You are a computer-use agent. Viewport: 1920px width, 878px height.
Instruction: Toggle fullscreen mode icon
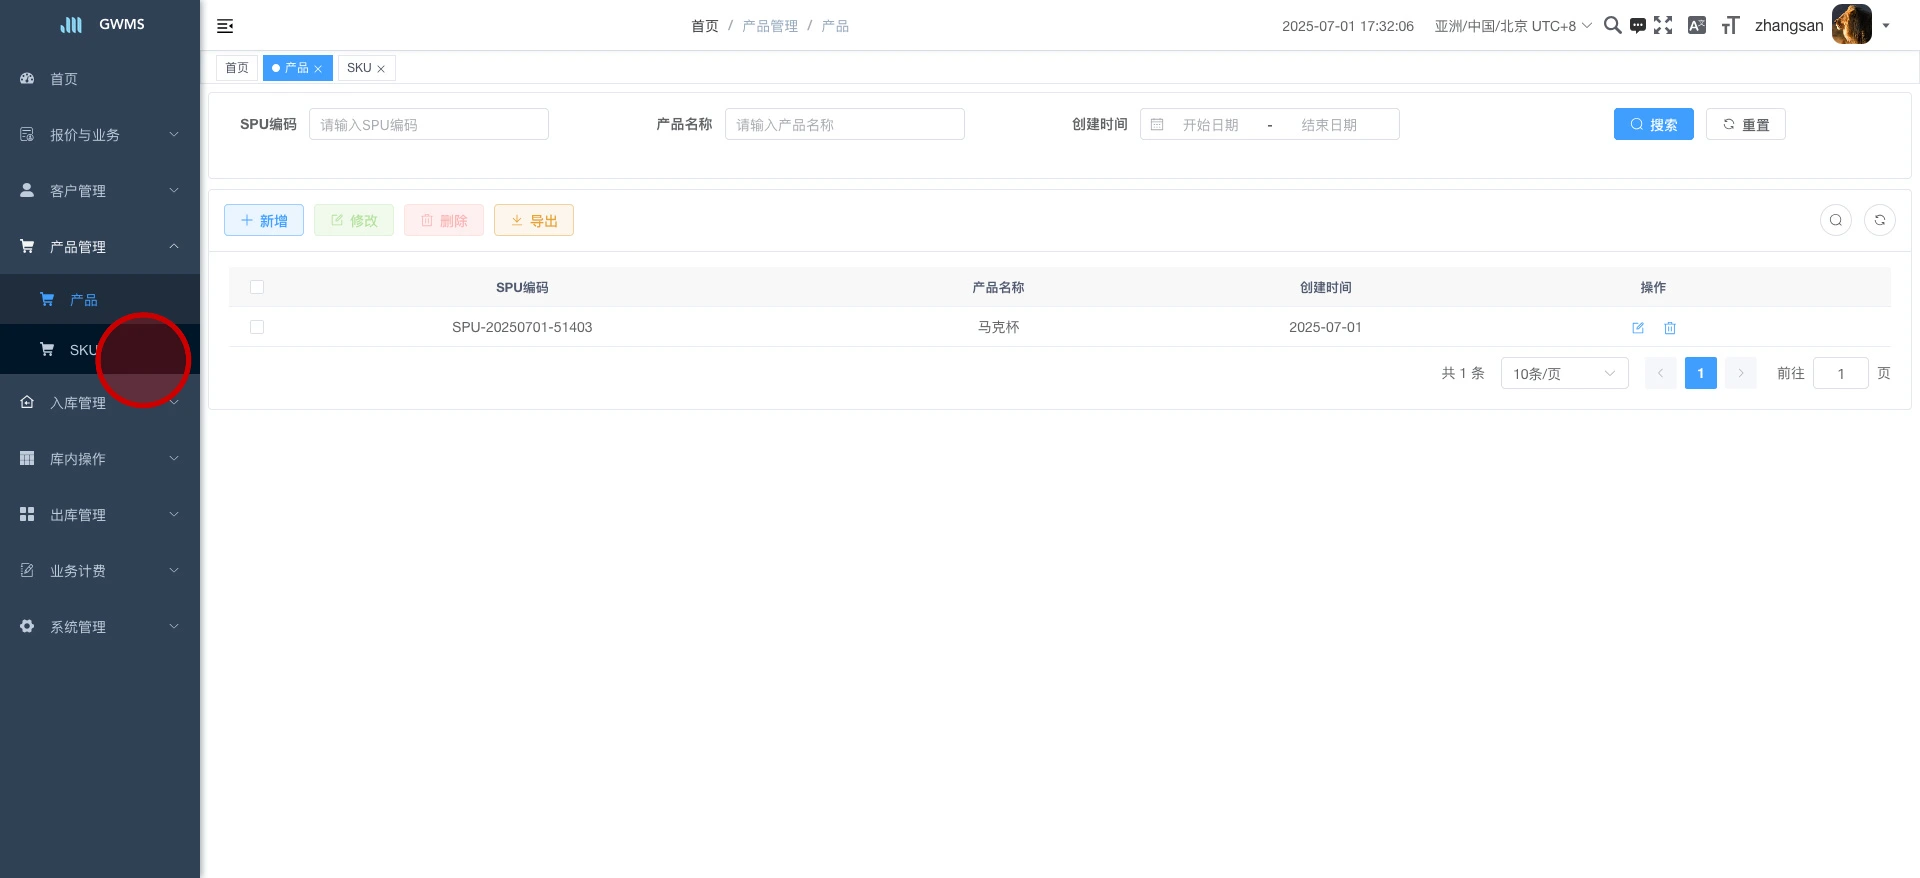(1663, 25)
